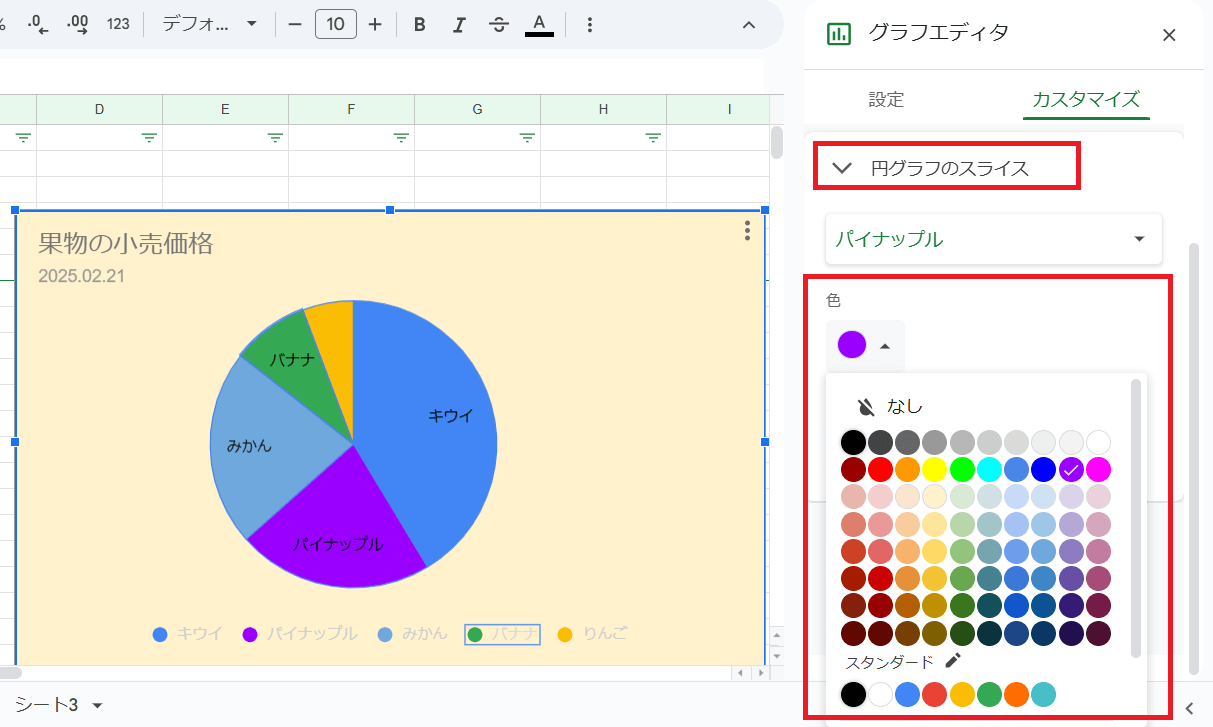Open the toolbar's more options menu
Image resolution: width=1213 pixels, height=727 pixels.
click(x=589, y=24)
